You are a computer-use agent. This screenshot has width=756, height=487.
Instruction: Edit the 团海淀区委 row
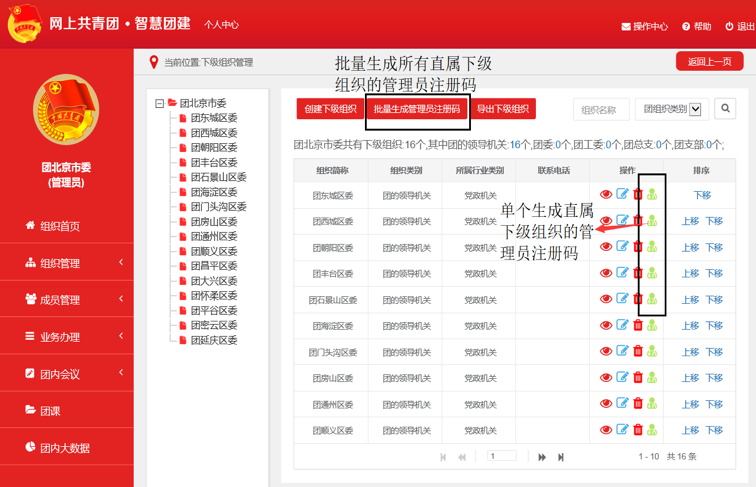pyautogui.click(x=622, y=325)
